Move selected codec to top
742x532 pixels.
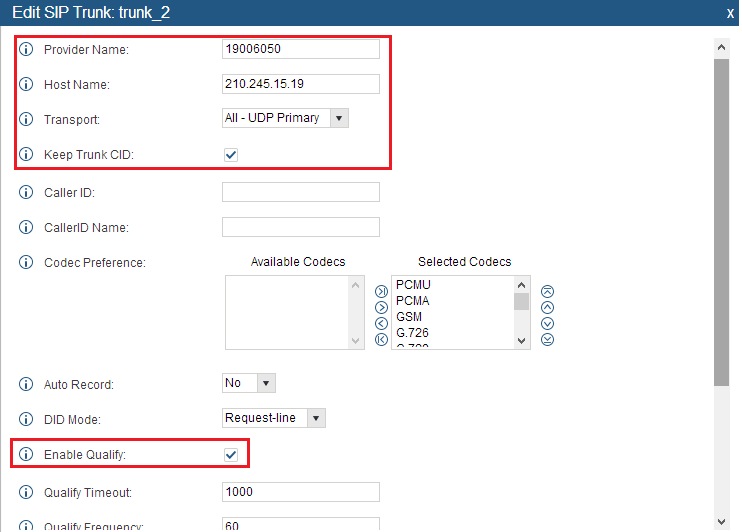[547, 291]
